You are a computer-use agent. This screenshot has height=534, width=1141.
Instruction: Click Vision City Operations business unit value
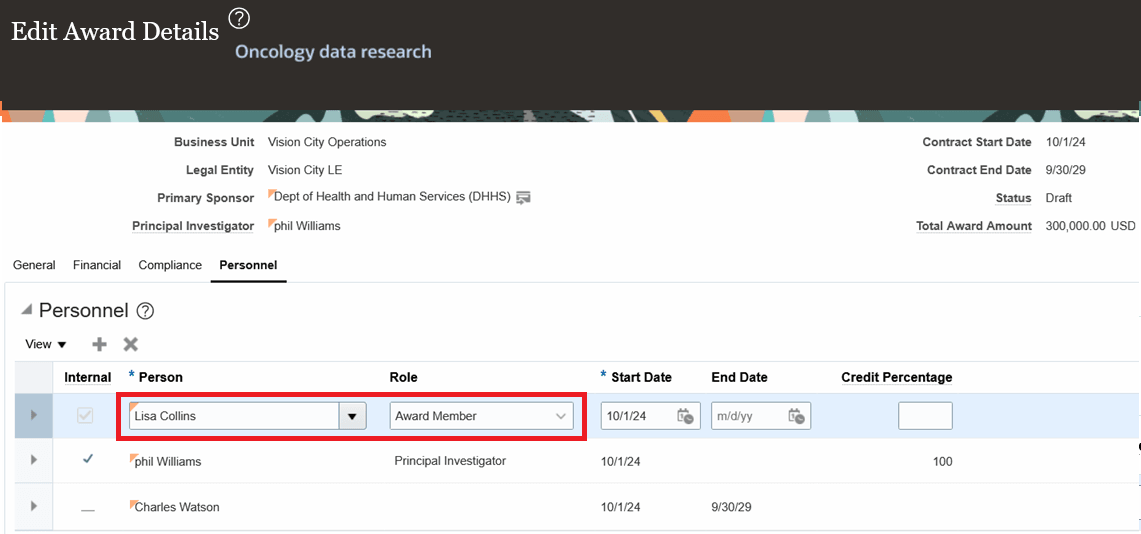pyautogui.click(x=327, y=142)
